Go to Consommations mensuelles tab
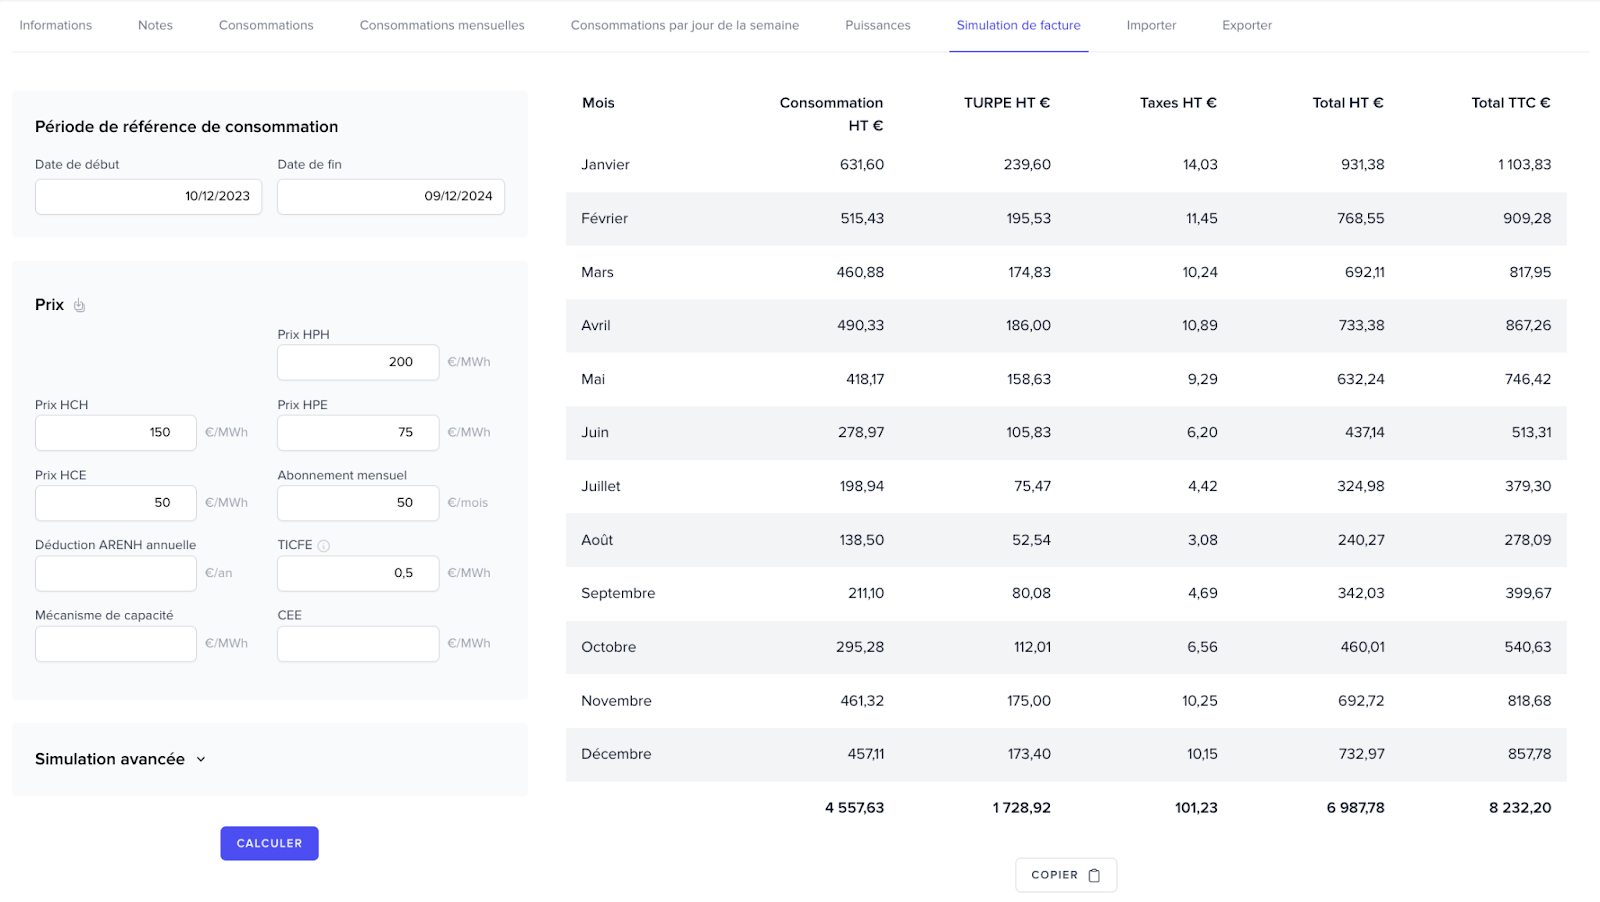The height and width of the screenshot is (902, 1600). pyautogui.click(x=442, y=25)
